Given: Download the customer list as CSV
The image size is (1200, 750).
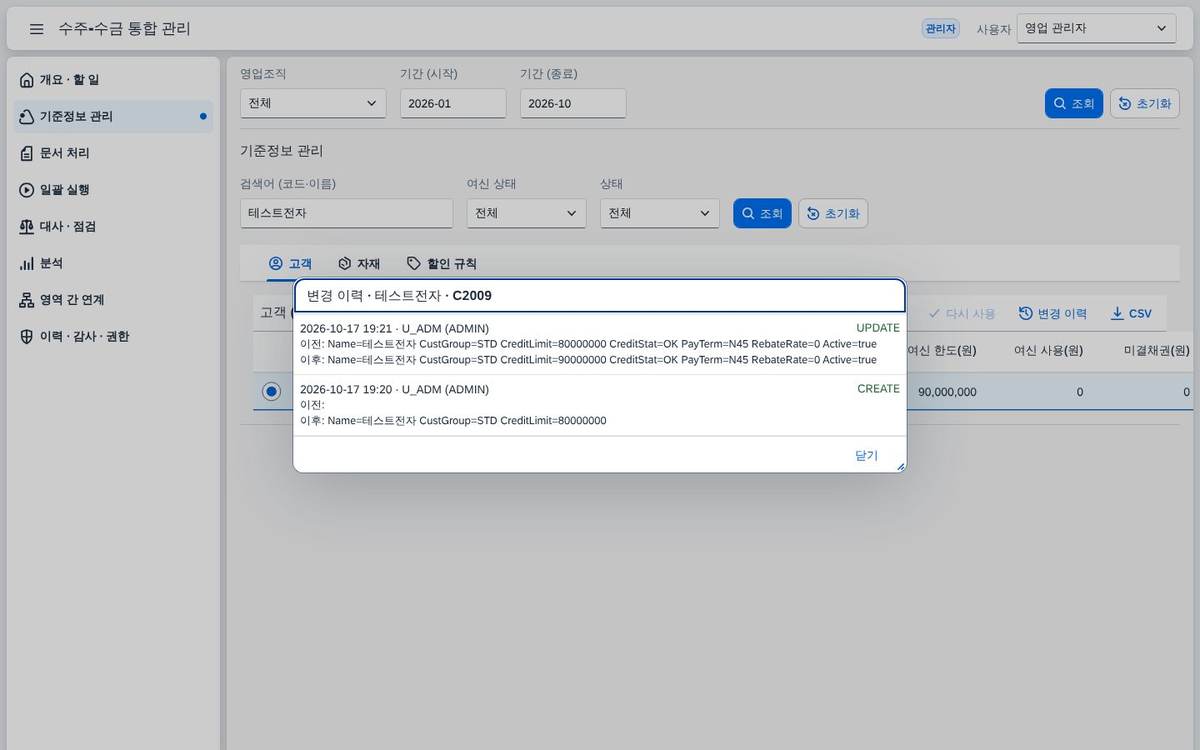Looking at the screenshot, I should [1131, 313].
